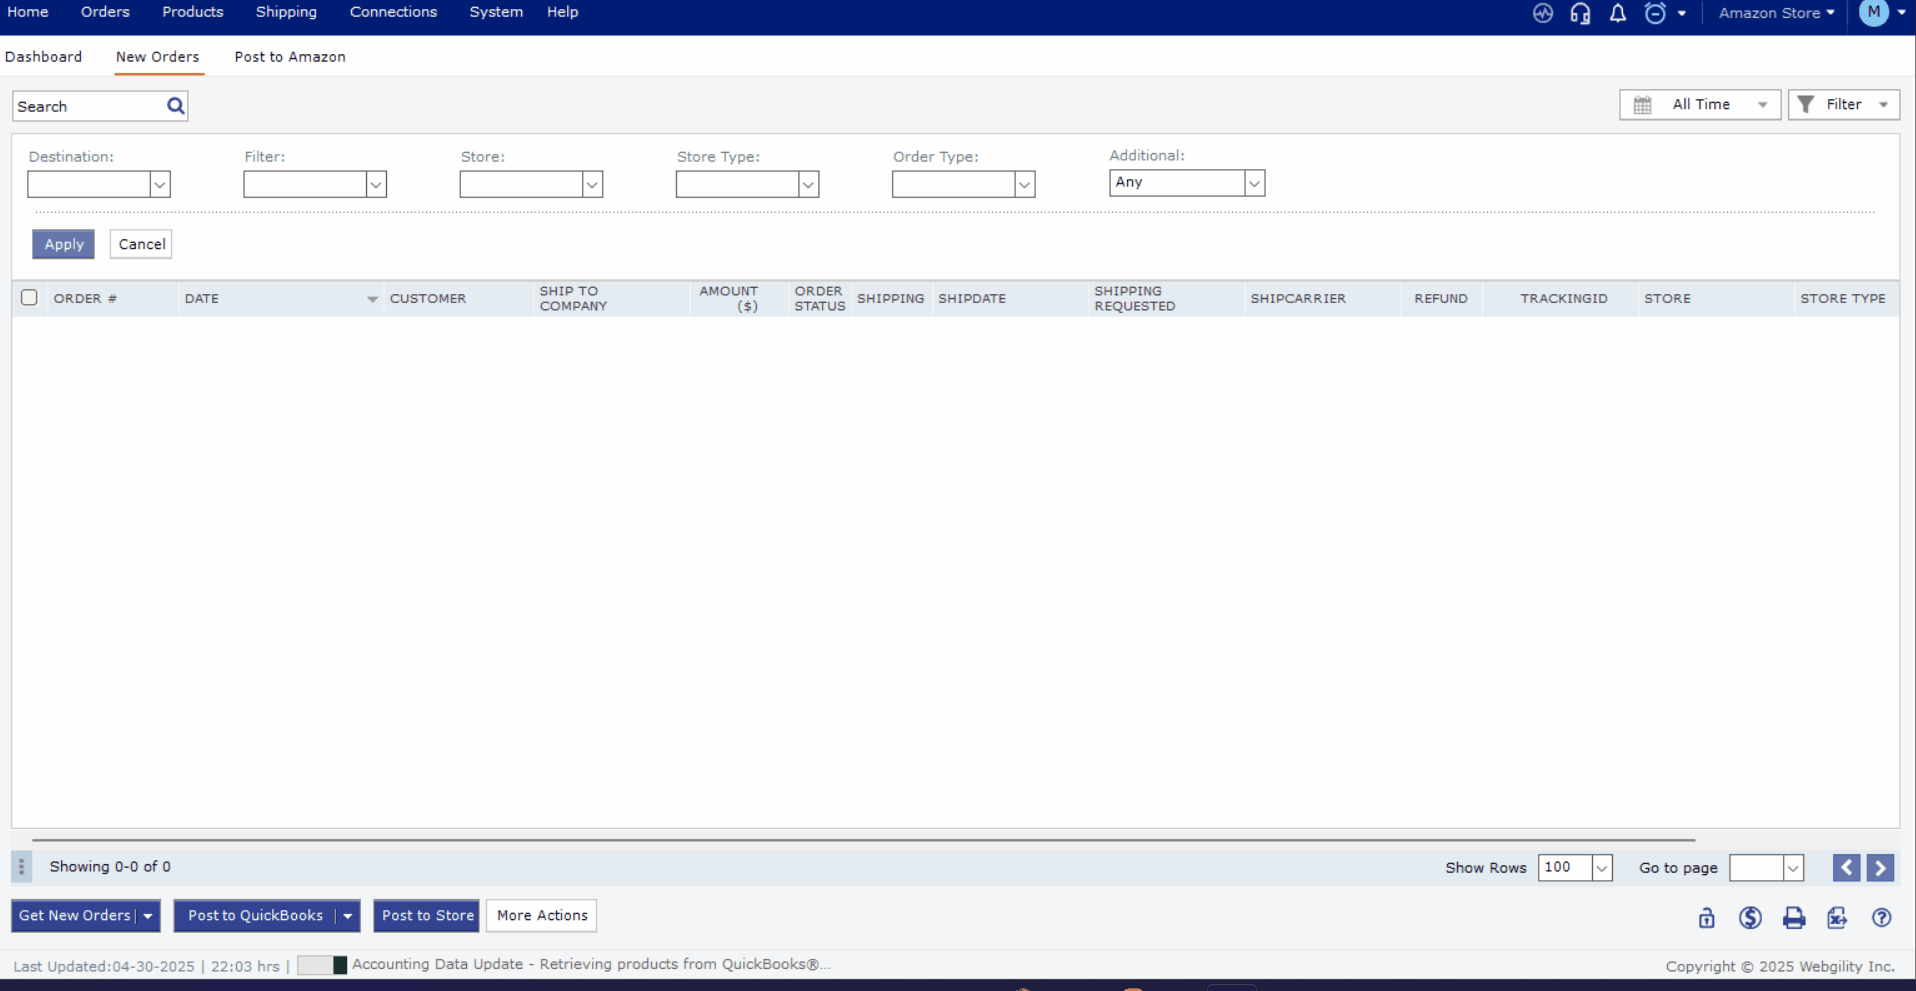Export to Excel using the spreadsheet icon
The height and width of the screenshot is (991, 1916).
[1837, 918]
